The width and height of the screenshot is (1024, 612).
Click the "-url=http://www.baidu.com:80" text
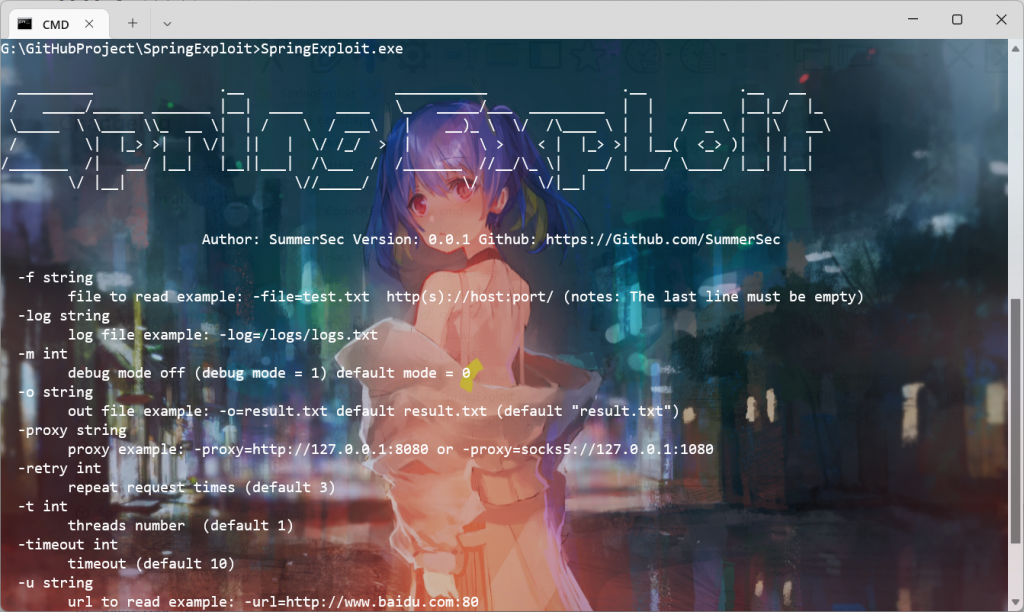tap(361, 602)
